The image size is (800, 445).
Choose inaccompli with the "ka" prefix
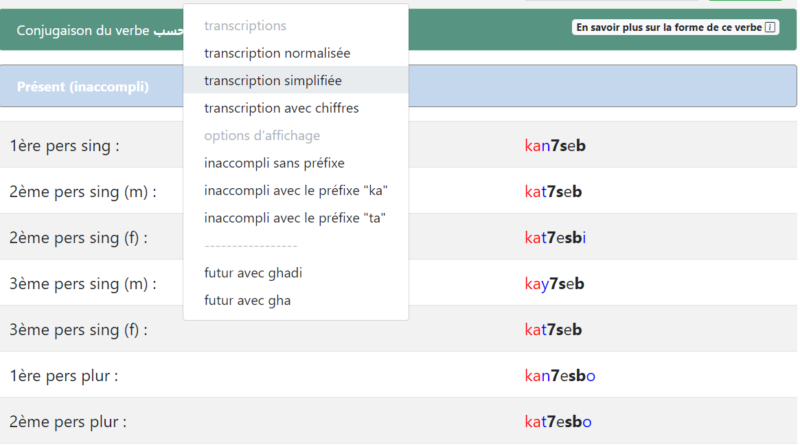point(295,190)
